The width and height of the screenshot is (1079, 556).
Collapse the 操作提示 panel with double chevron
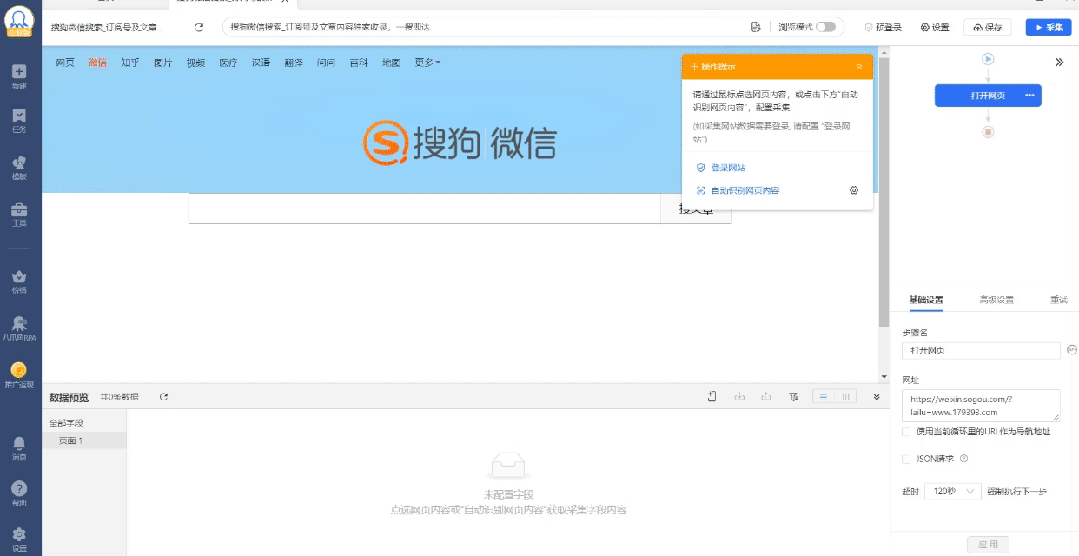coord(859,67)
